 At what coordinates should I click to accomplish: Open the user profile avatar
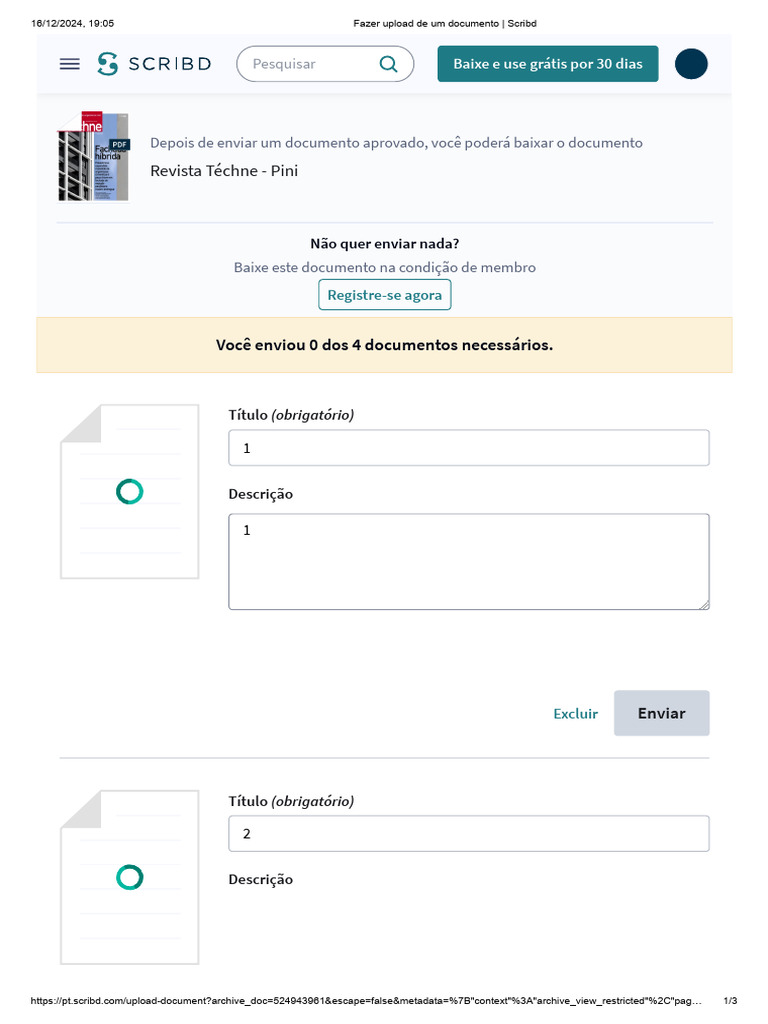[x=691, y=64]
